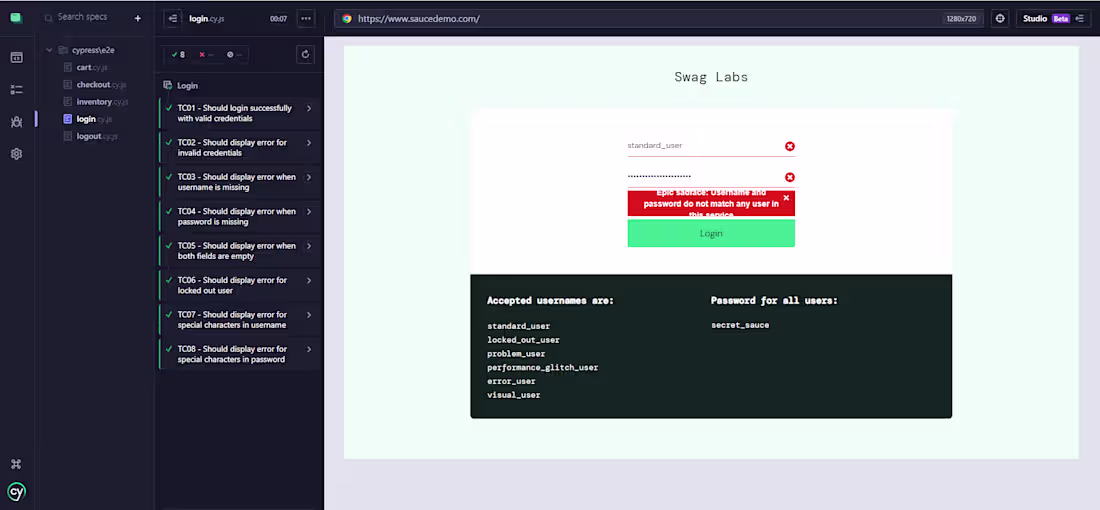Viewport: 1100px width, 510px height.
Task: Expand TC02 invalid credentials chevron
Action: click(x=309, y=142)
